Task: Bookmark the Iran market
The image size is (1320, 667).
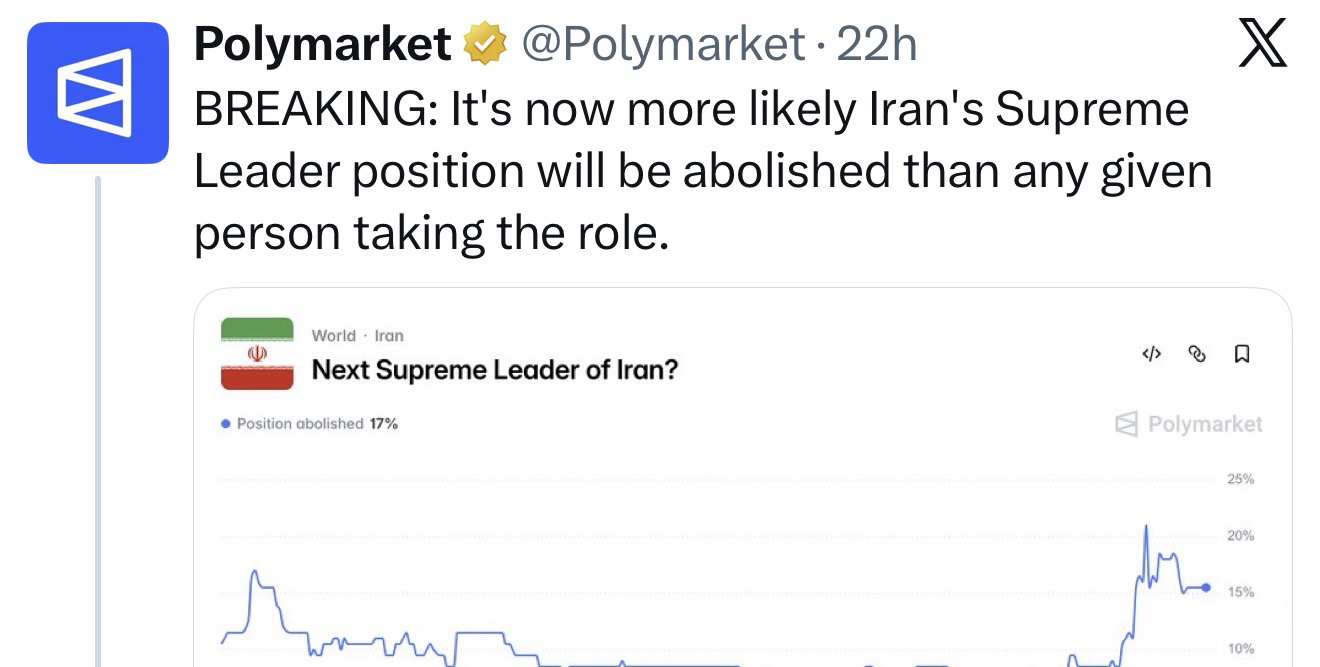Action: click(x=1241, y=353)
